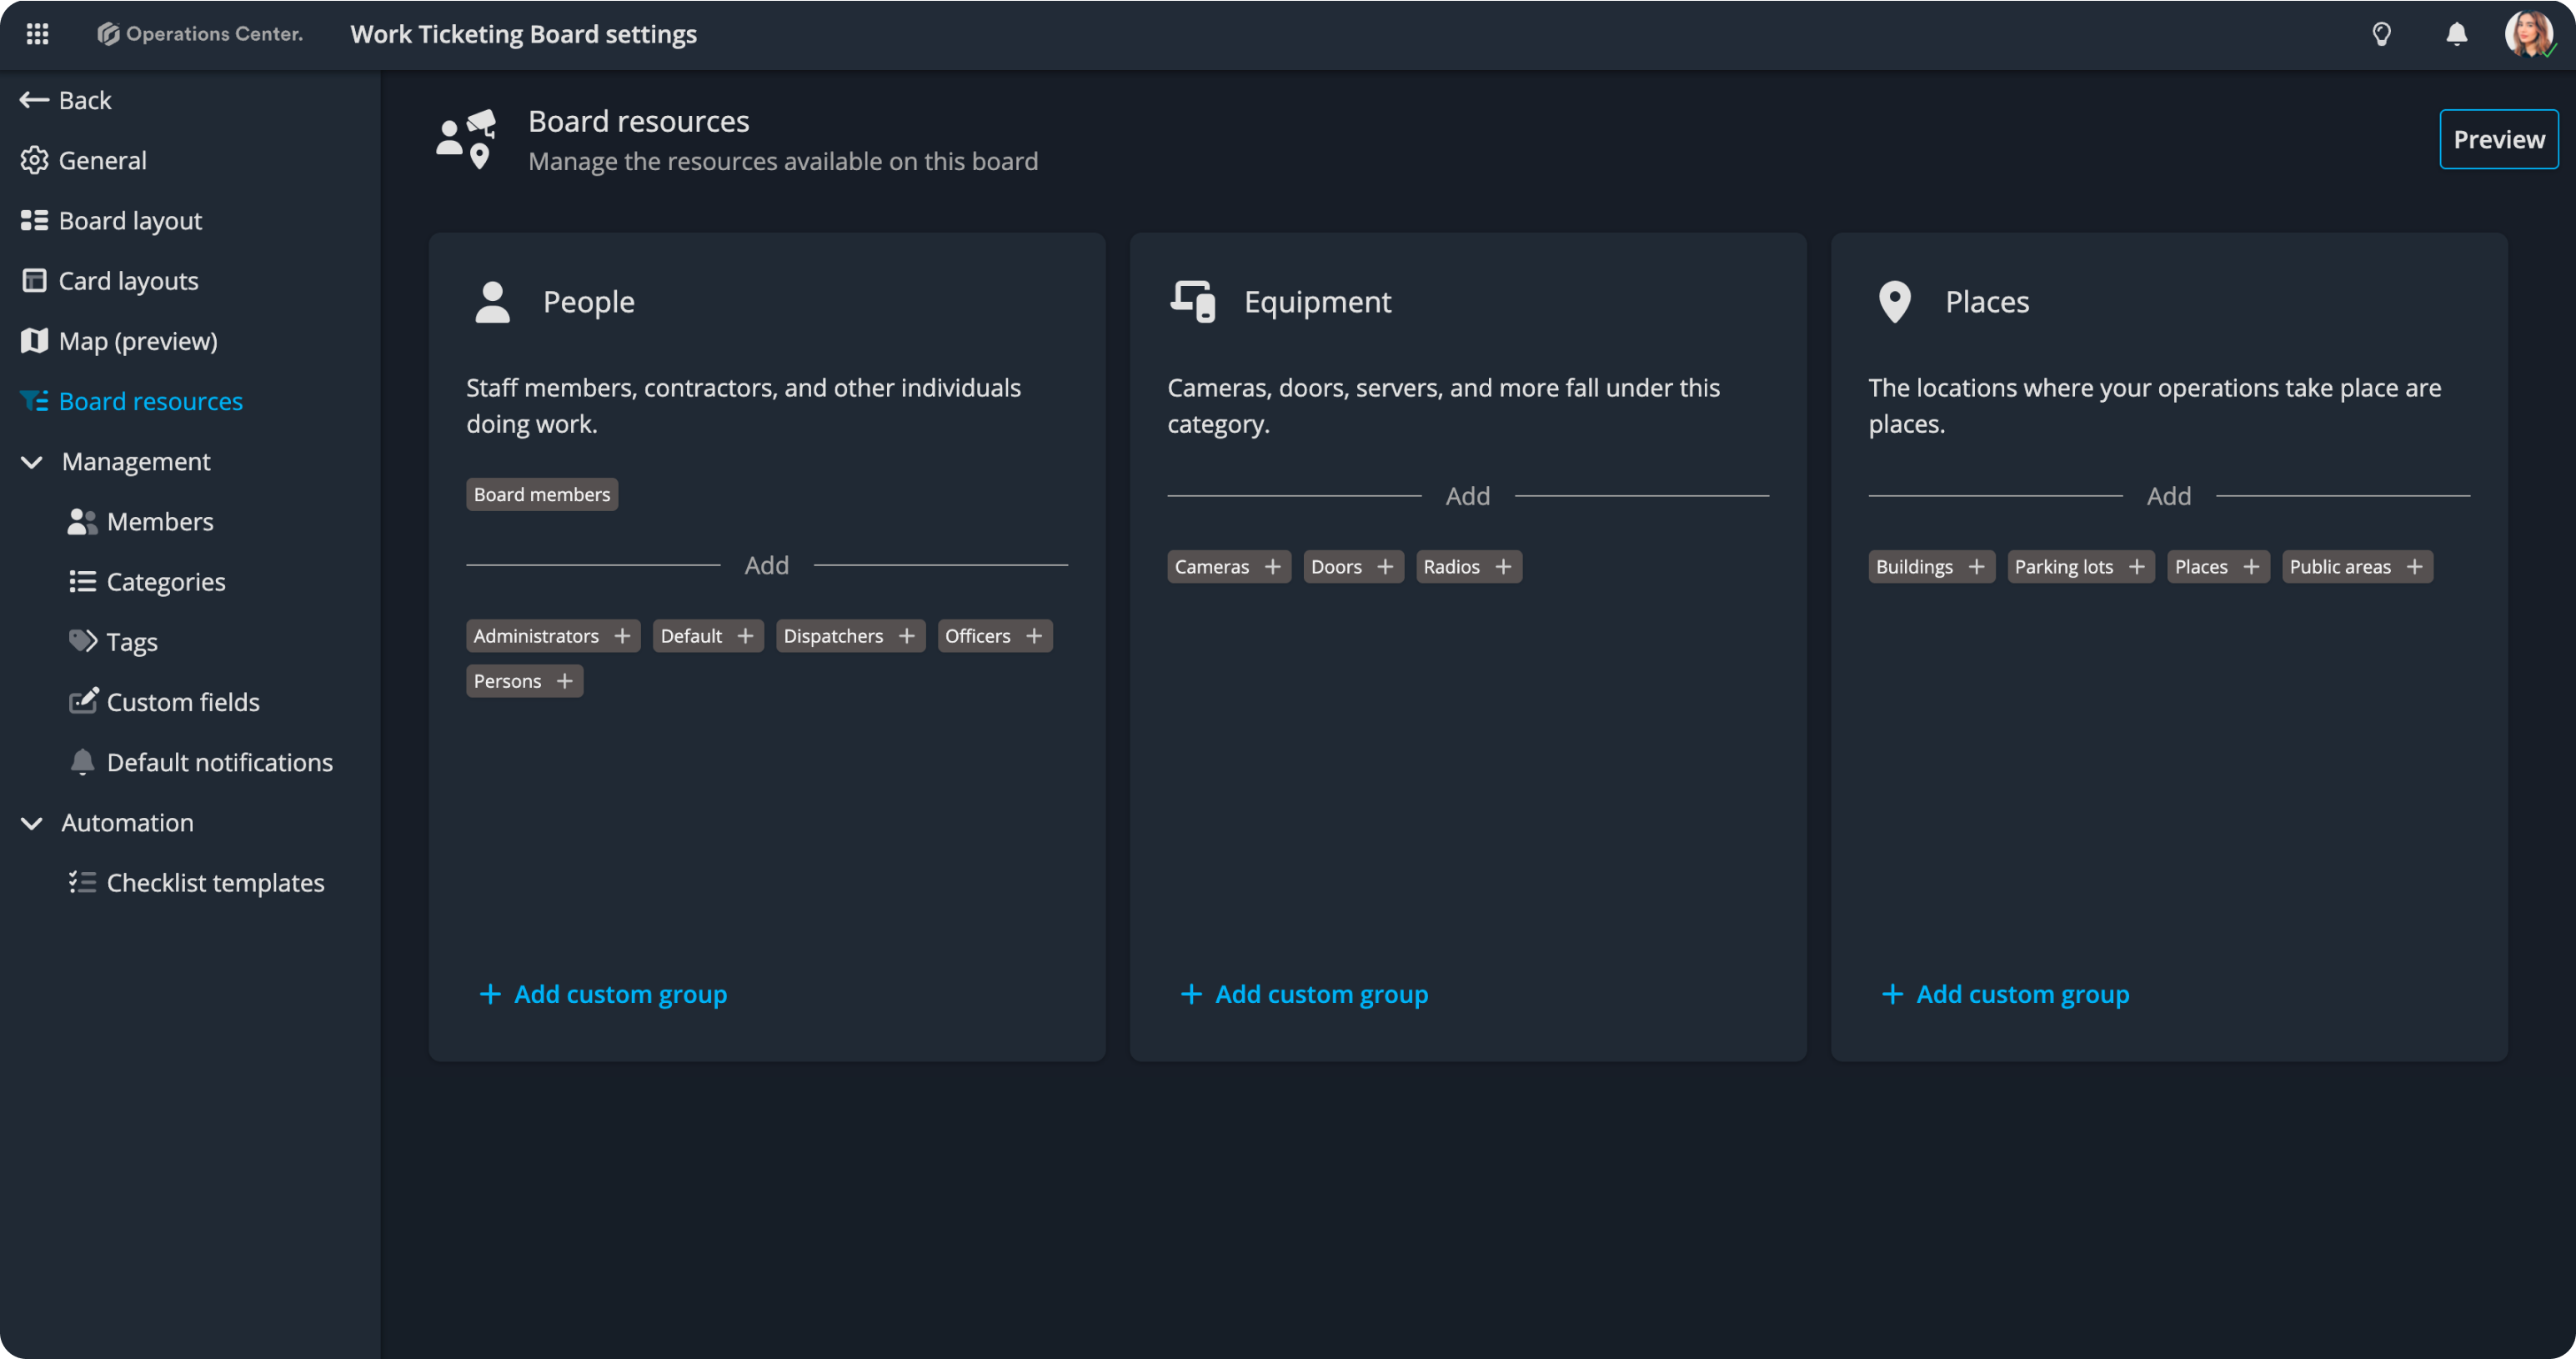2576x1359 pixels.
Task: Open Card layouts settings page
Action: point(128,281)
